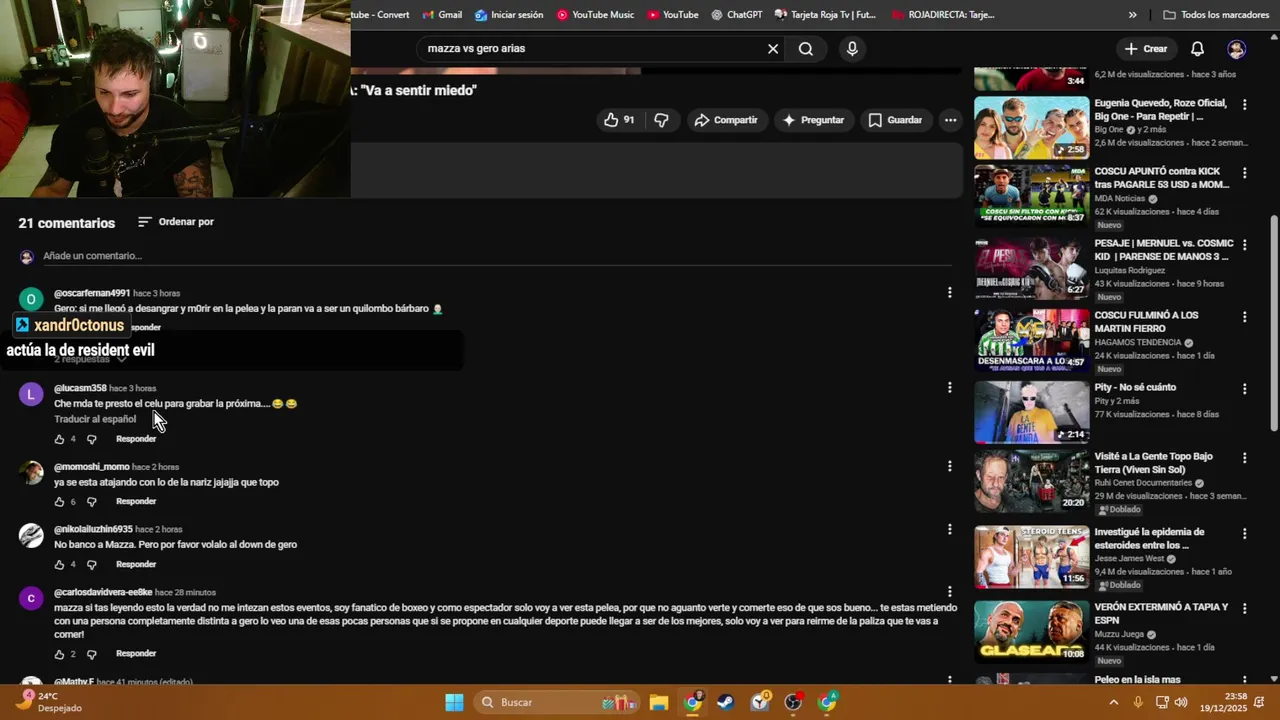This screenshot has width=1280, height=720.
Task: Click the Crear button
Action: tap(1146, 48)
